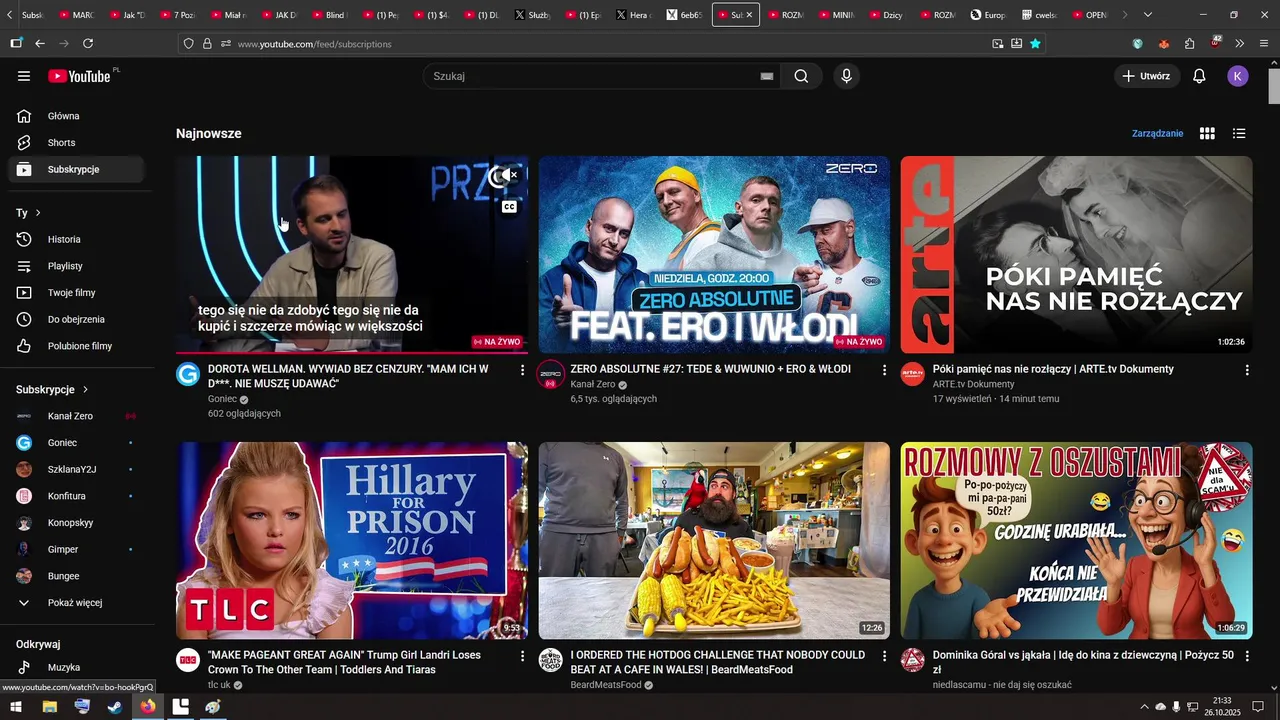
Task: Open the Goniec subscription in sidebar
Action: pyautogui.click(x=76, y=443)
